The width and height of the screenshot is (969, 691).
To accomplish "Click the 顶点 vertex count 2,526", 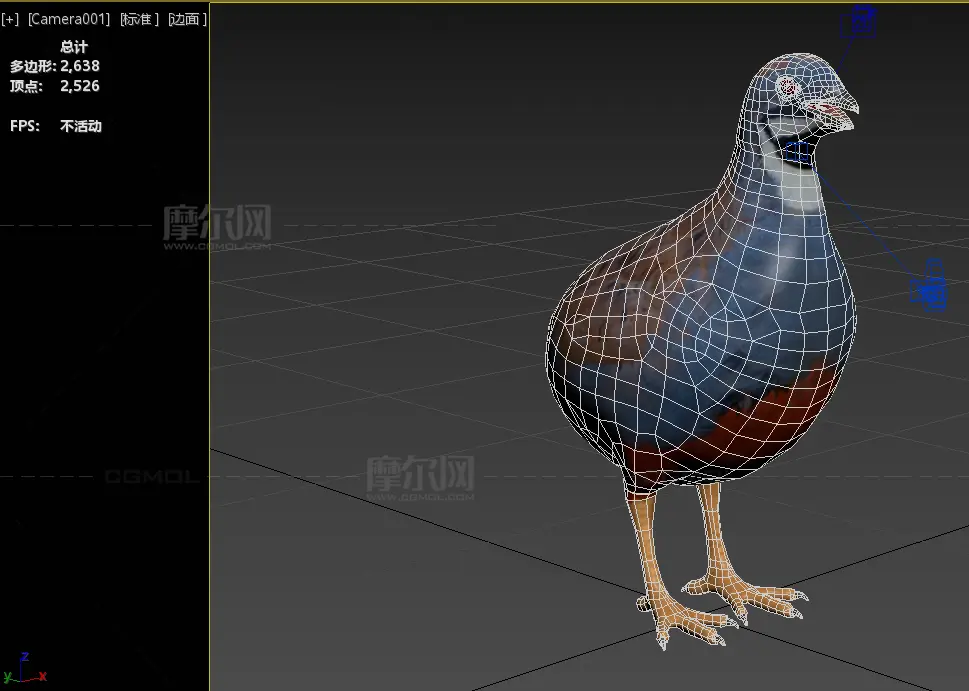I will (x=79, y=86).
